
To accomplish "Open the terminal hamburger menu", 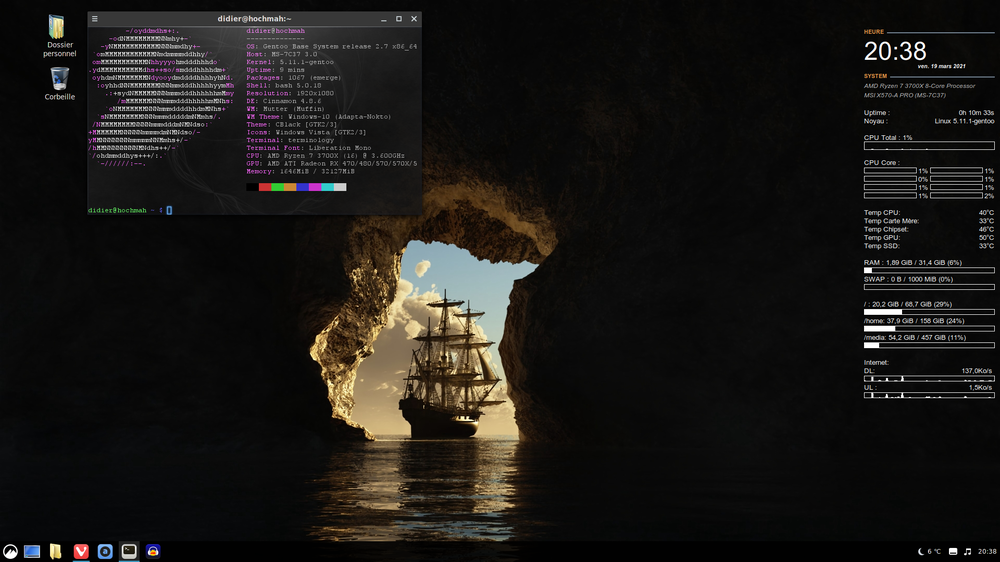I will coord(94,18).
